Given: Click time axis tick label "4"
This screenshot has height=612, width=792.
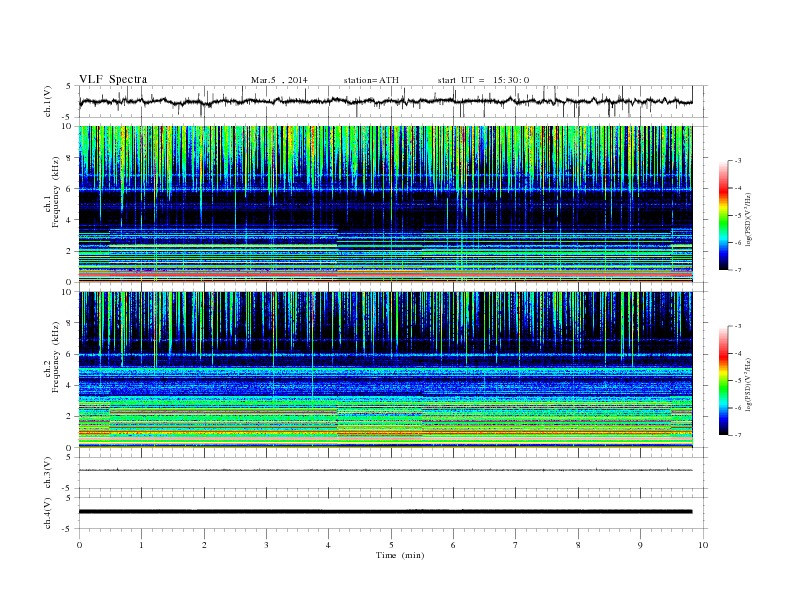Looking at the screenshot, I should [x=329, y=545].
